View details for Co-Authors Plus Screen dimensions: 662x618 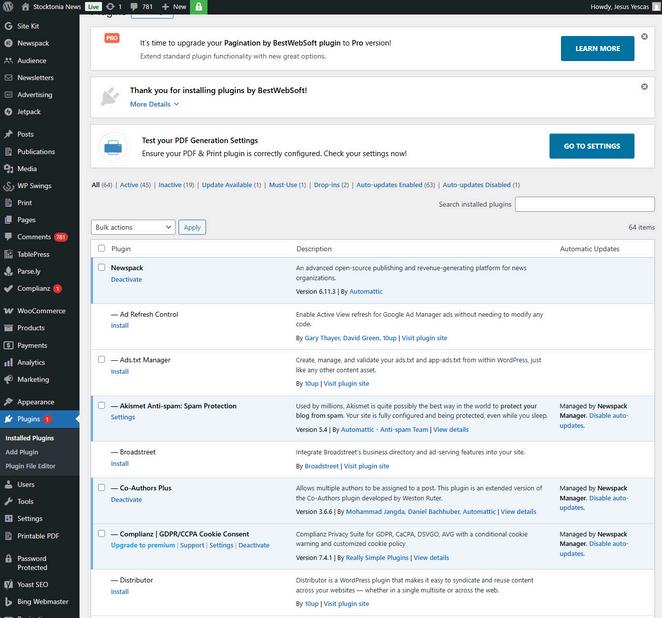(518, 512)
